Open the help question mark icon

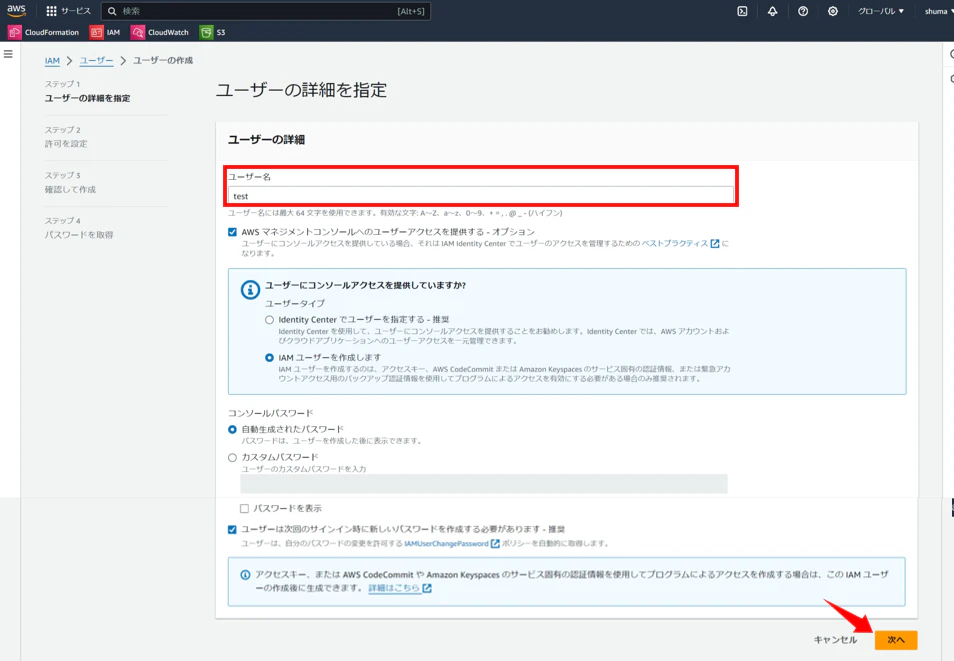click(x=803, y=11)
